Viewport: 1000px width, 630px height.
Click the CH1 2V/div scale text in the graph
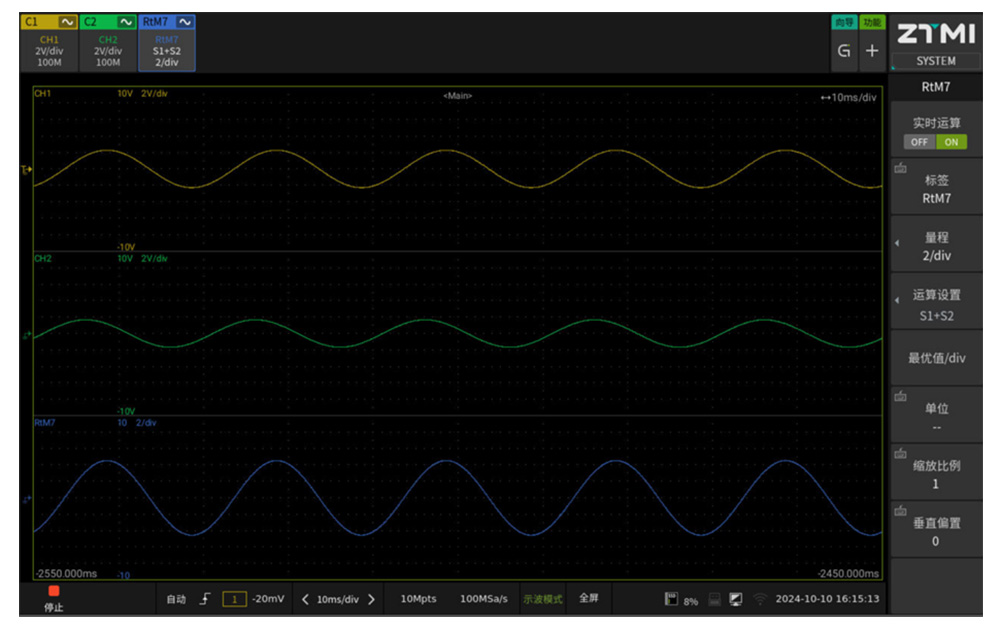click(154, 94)
